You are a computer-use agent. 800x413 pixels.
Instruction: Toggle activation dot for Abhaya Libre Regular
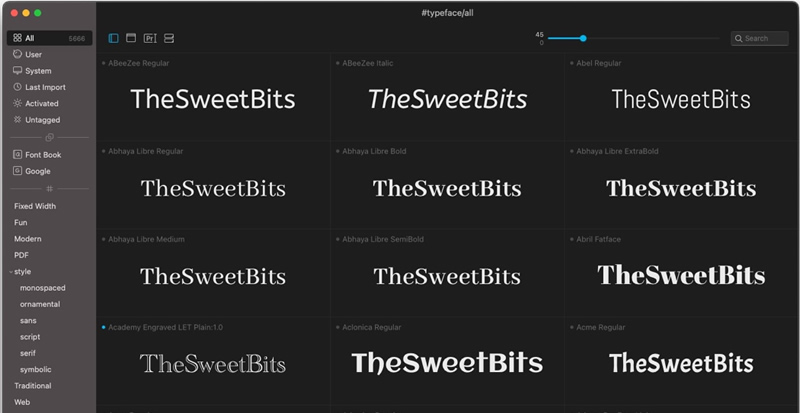tap(104, 151)
